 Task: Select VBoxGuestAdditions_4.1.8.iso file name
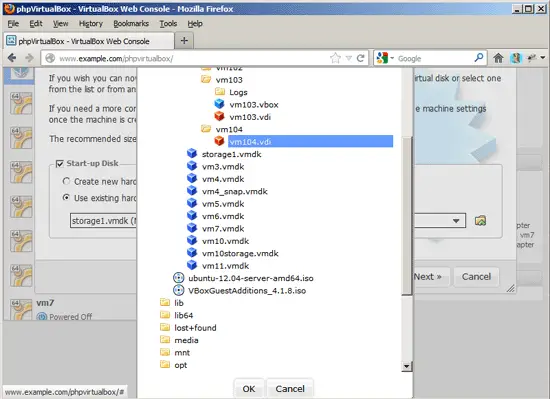click(x=247, y=291)
